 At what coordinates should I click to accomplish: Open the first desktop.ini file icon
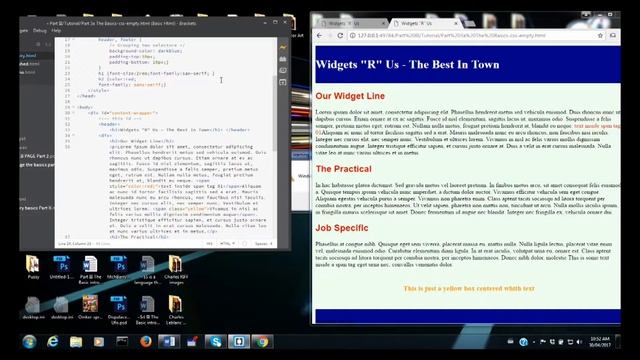pyautogui.click(x=33, y=308)
